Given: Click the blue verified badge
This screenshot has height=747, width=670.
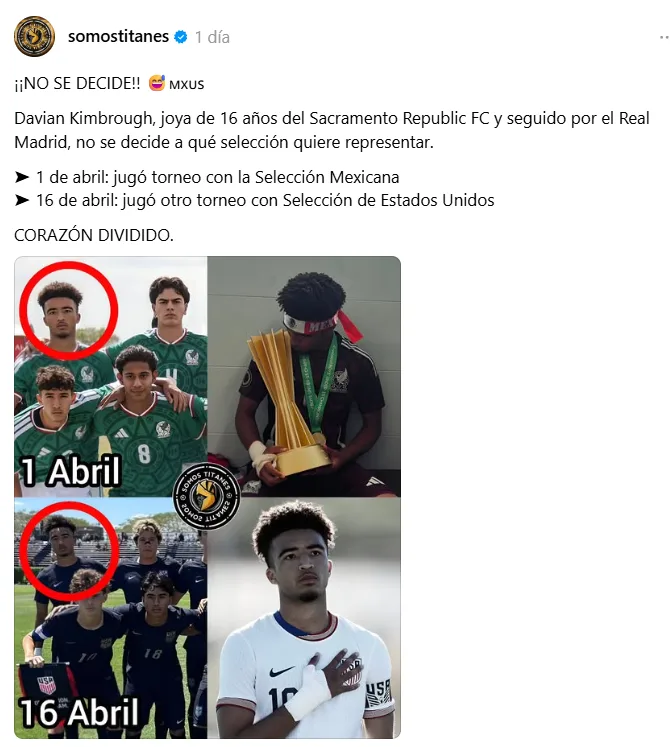Looking at the screenshot, I should (x=181, y=37).
